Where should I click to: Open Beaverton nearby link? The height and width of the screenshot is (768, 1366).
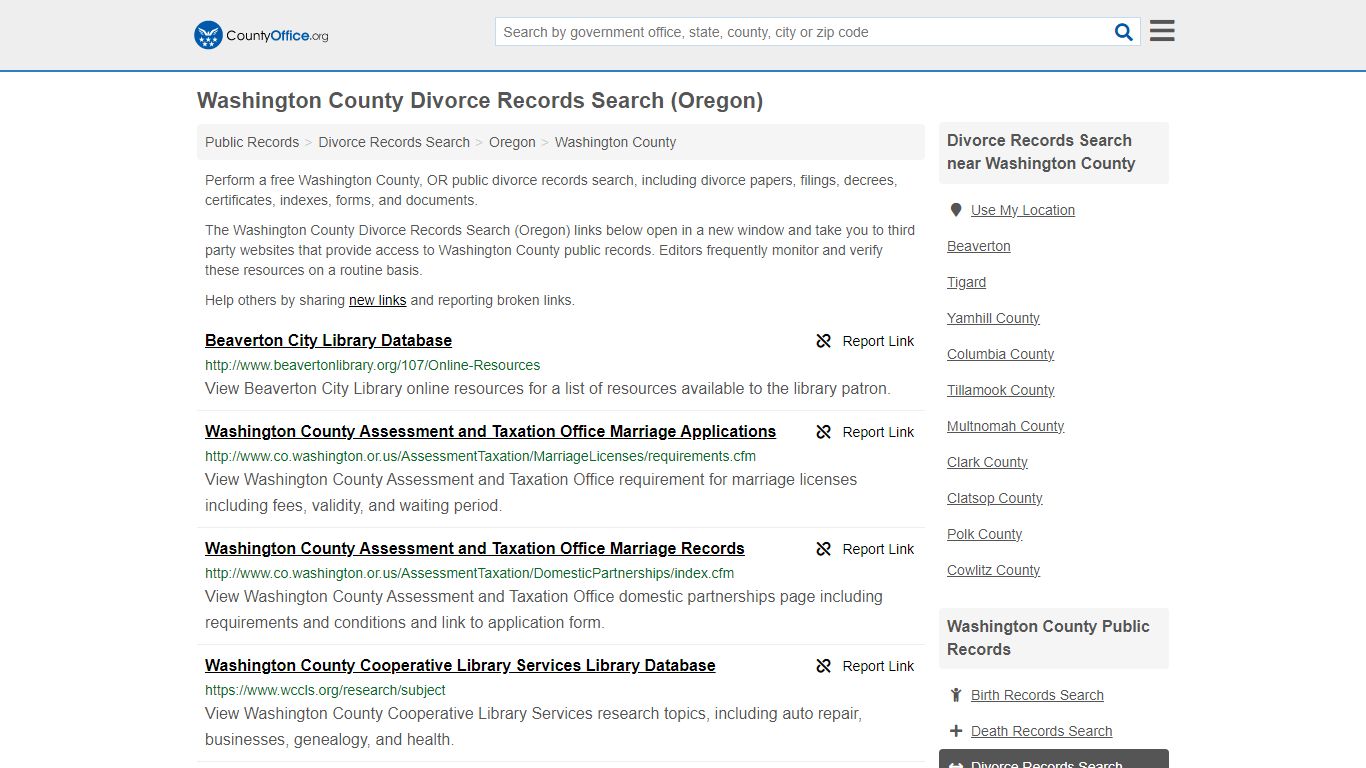tap(979, 246)
